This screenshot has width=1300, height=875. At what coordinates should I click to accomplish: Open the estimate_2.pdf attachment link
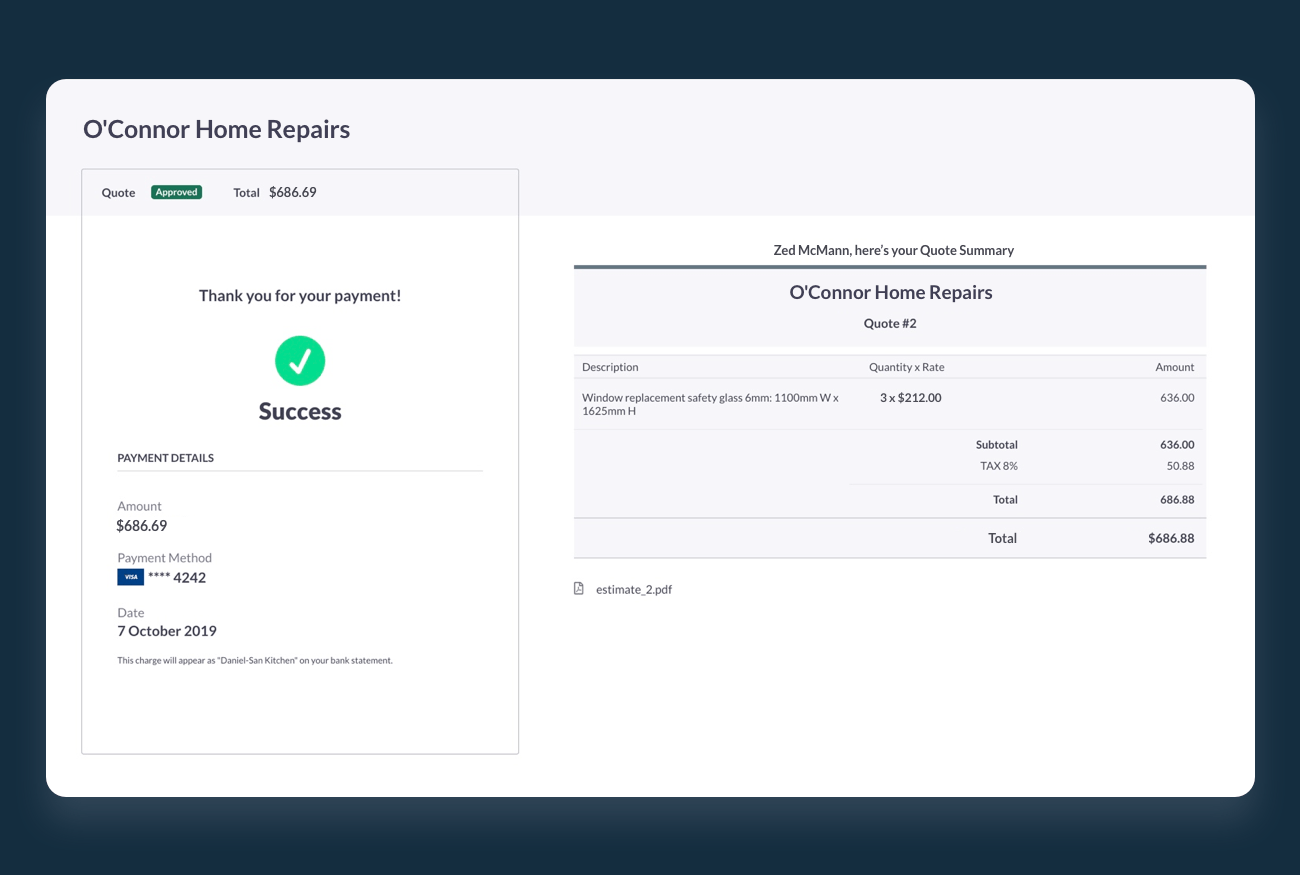point(634,590)
